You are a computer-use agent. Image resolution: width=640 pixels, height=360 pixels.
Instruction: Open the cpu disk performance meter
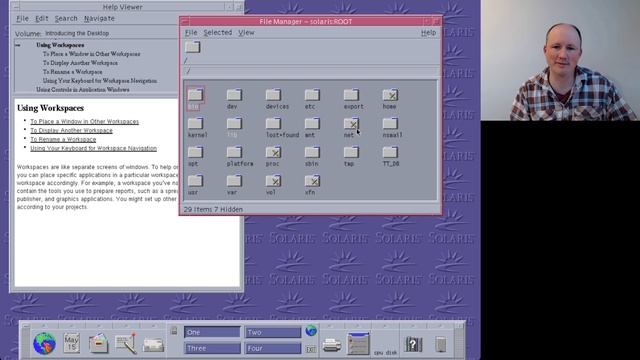[x=385, y=352]
